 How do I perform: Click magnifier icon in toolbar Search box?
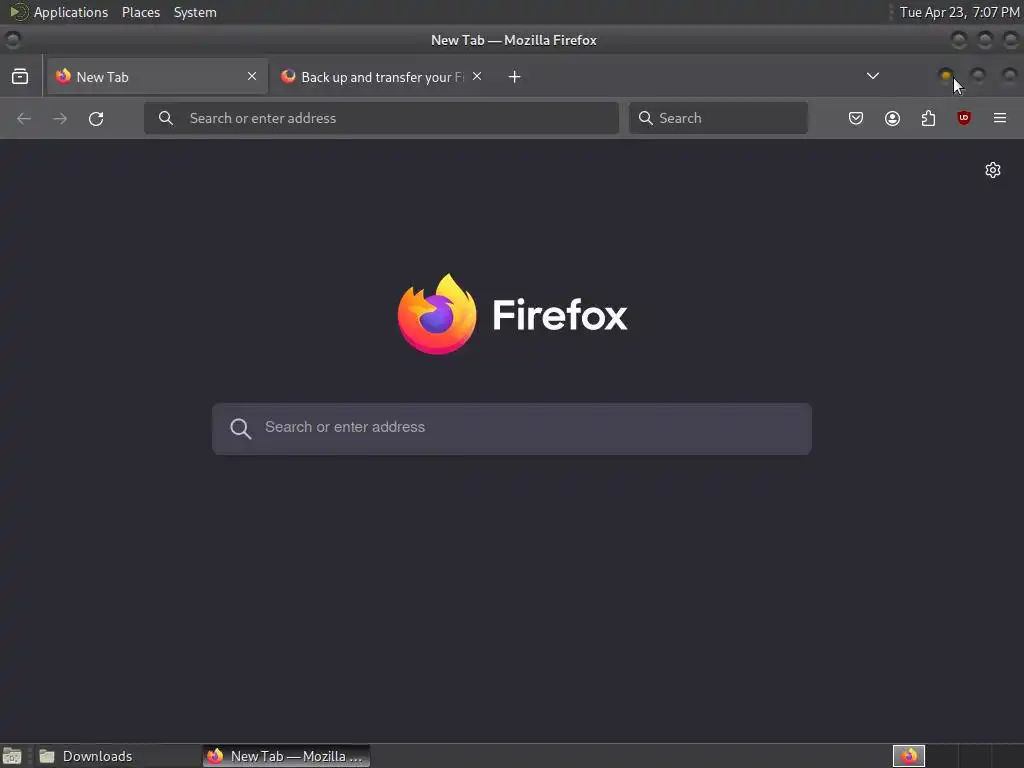click(645, 118)
